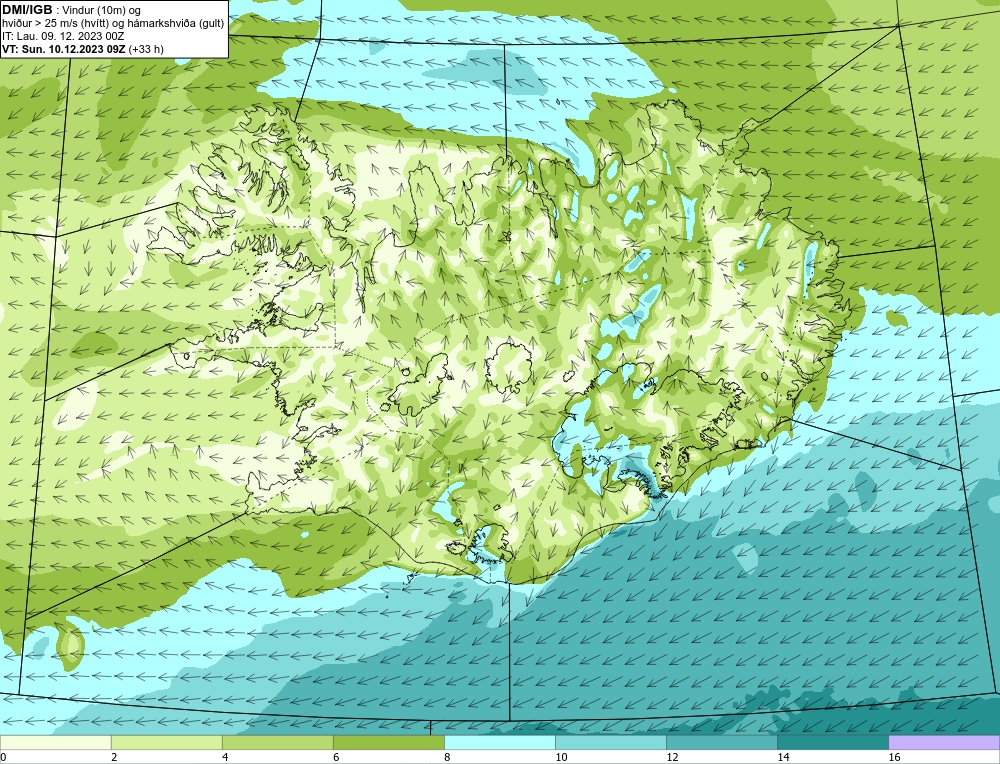Click the legend tick label '4'
The width and height of the screenshot is (1000, 764).
(225, 757)
